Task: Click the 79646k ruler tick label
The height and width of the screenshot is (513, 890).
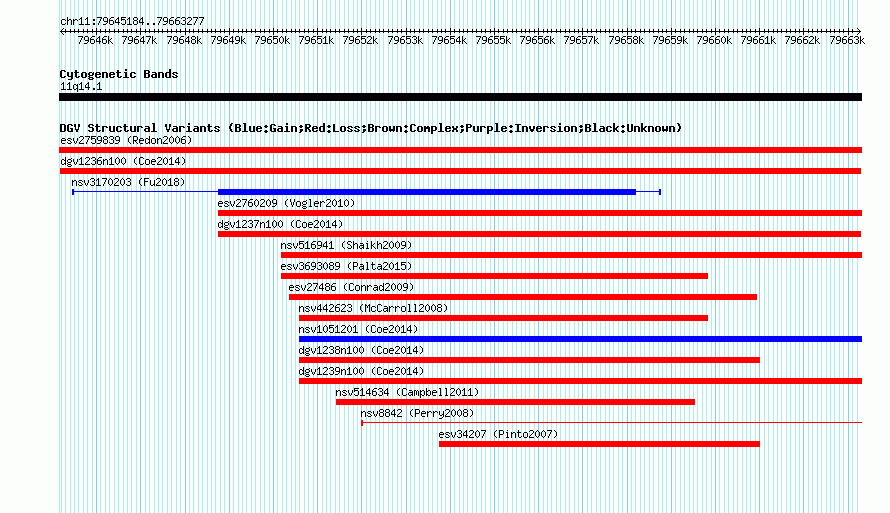Action: click(x=95, y=40)
